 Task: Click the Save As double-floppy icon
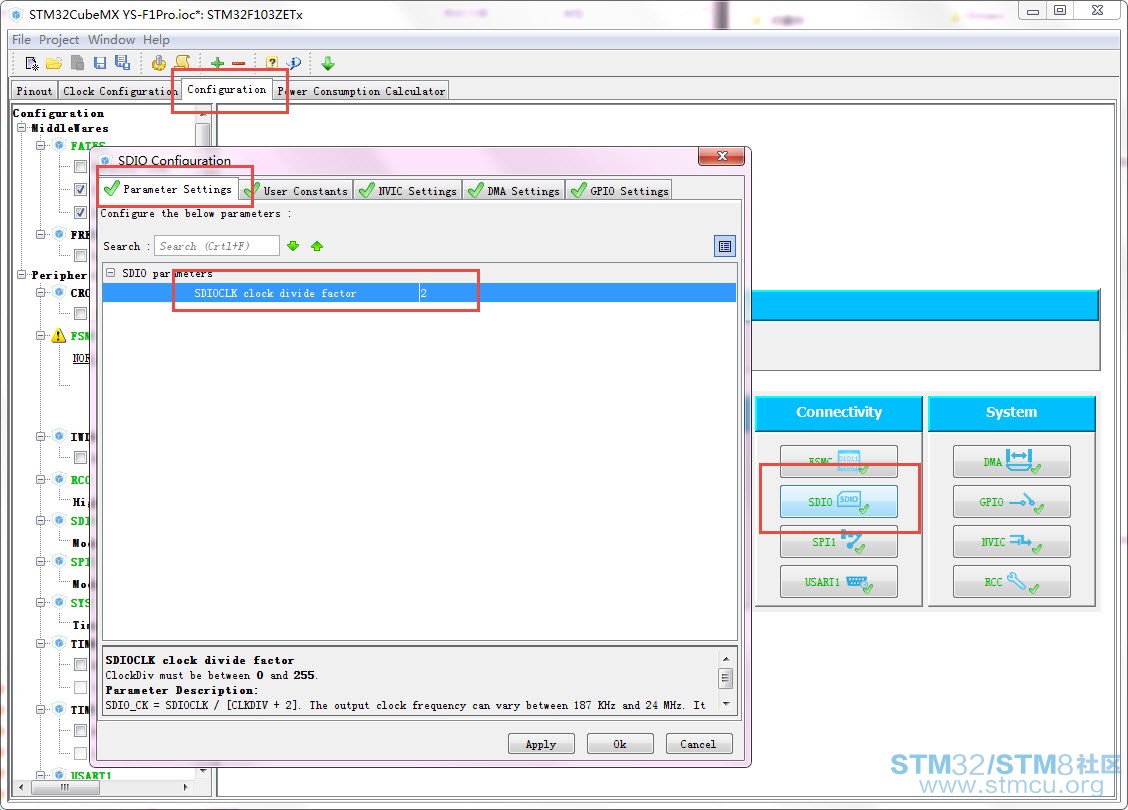[122, 63]
